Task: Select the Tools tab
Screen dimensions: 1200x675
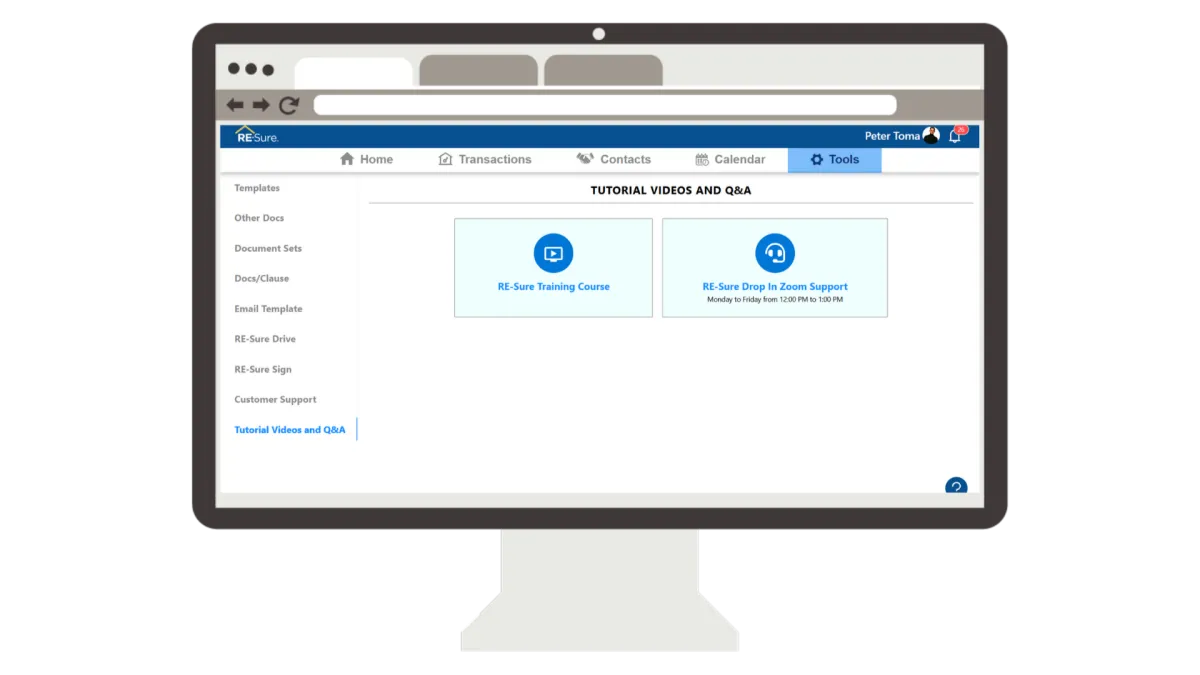Action: (x=835, y=160)
